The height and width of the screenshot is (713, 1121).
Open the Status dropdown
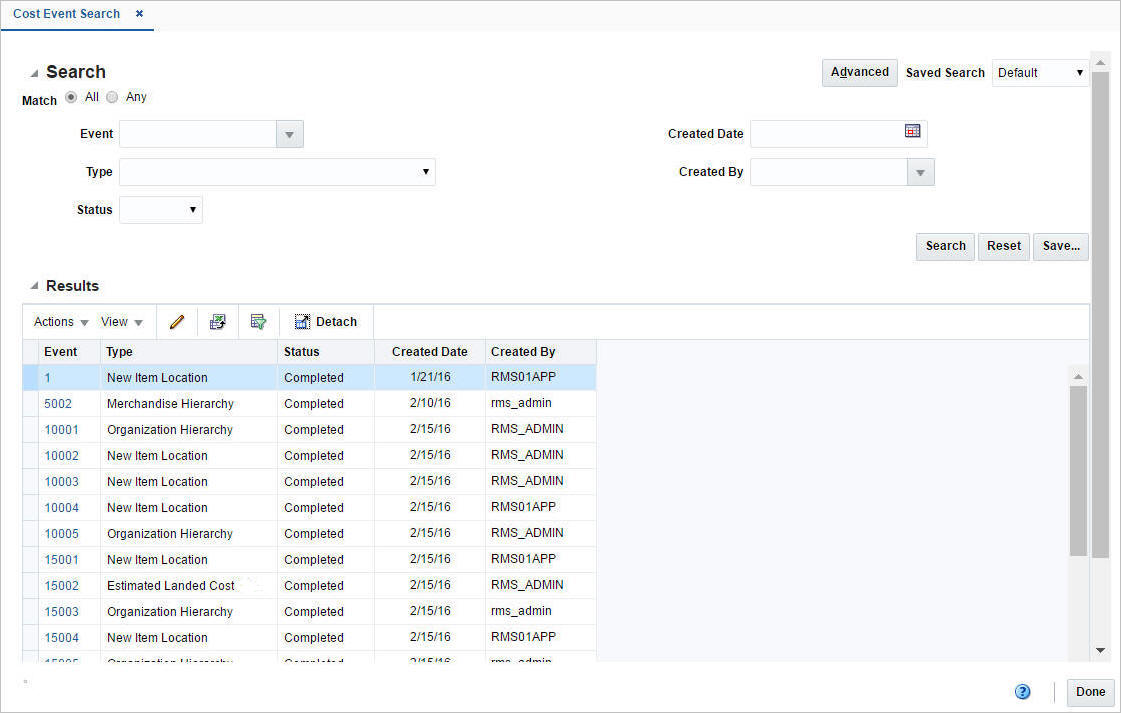click(x=191, y=209)
